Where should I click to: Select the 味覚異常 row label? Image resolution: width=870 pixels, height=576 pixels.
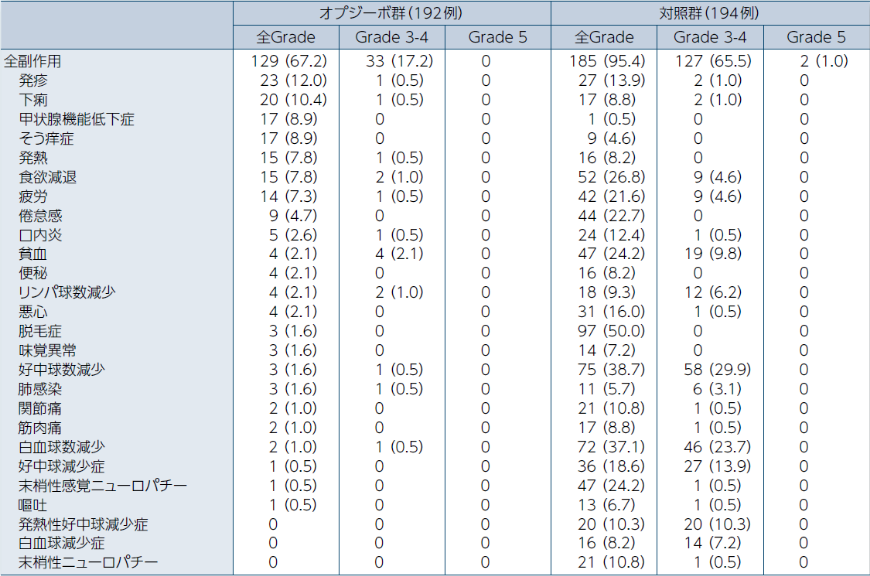pyautogui.click(x=47, y=350)
